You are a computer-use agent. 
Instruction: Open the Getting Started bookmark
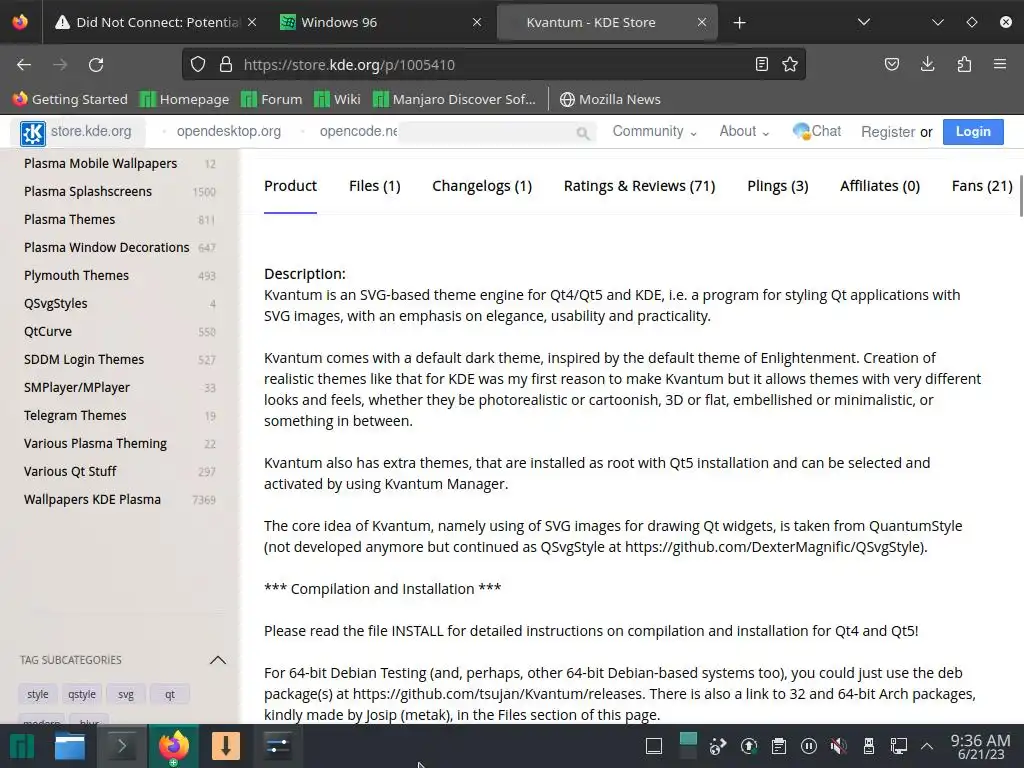click(70, 99)
